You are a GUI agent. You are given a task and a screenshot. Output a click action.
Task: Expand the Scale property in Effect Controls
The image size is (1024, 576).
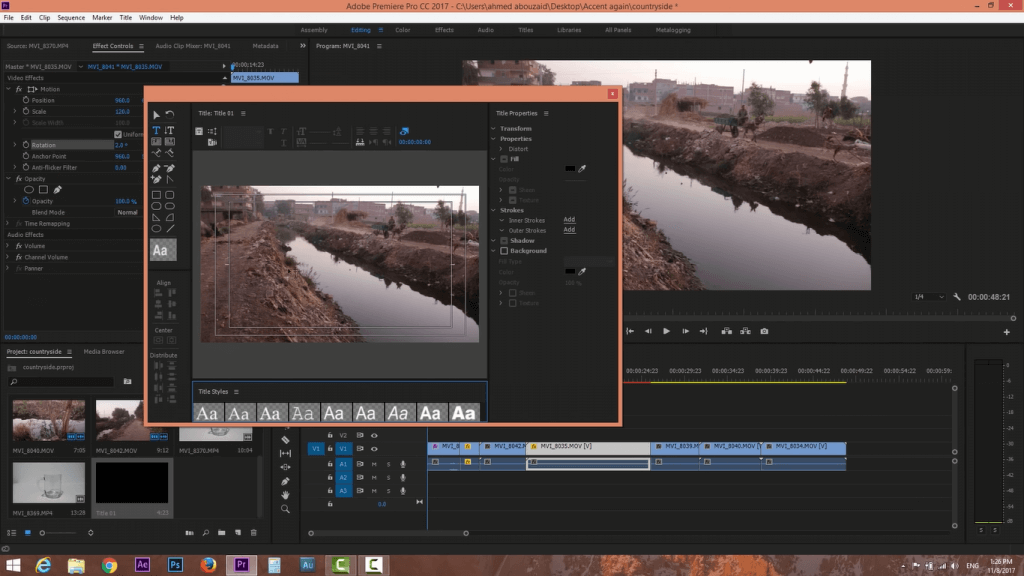click(x=15, y=112)
